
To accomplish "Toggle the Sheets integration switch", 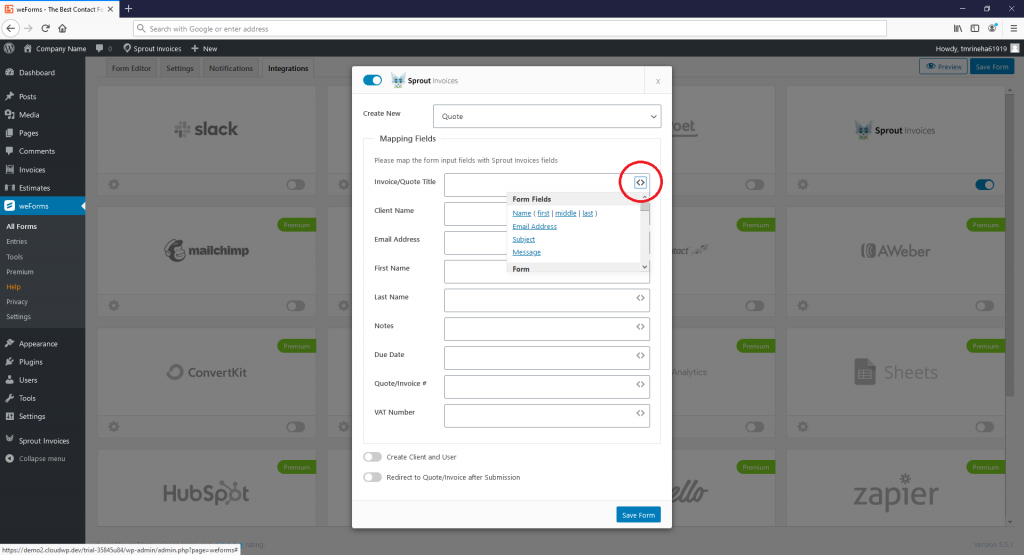I will point(985,427).
